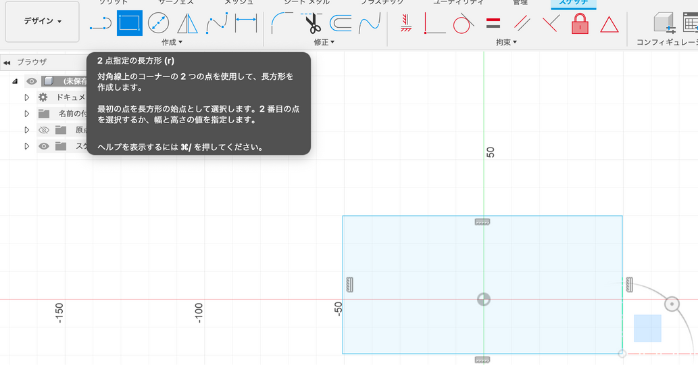Click the ドキュメント tree row label
The height and width of the screenshot is (365, 698).
click(70, 97)
